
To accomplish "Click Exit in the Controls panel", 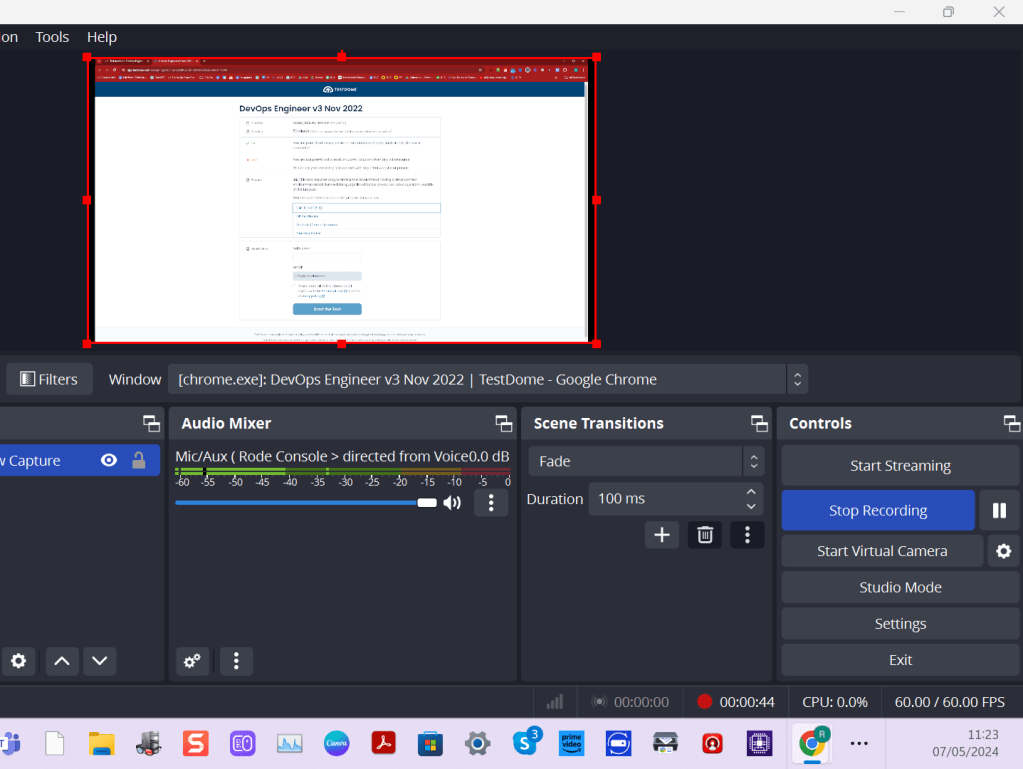I will click(x=900, y=660).
